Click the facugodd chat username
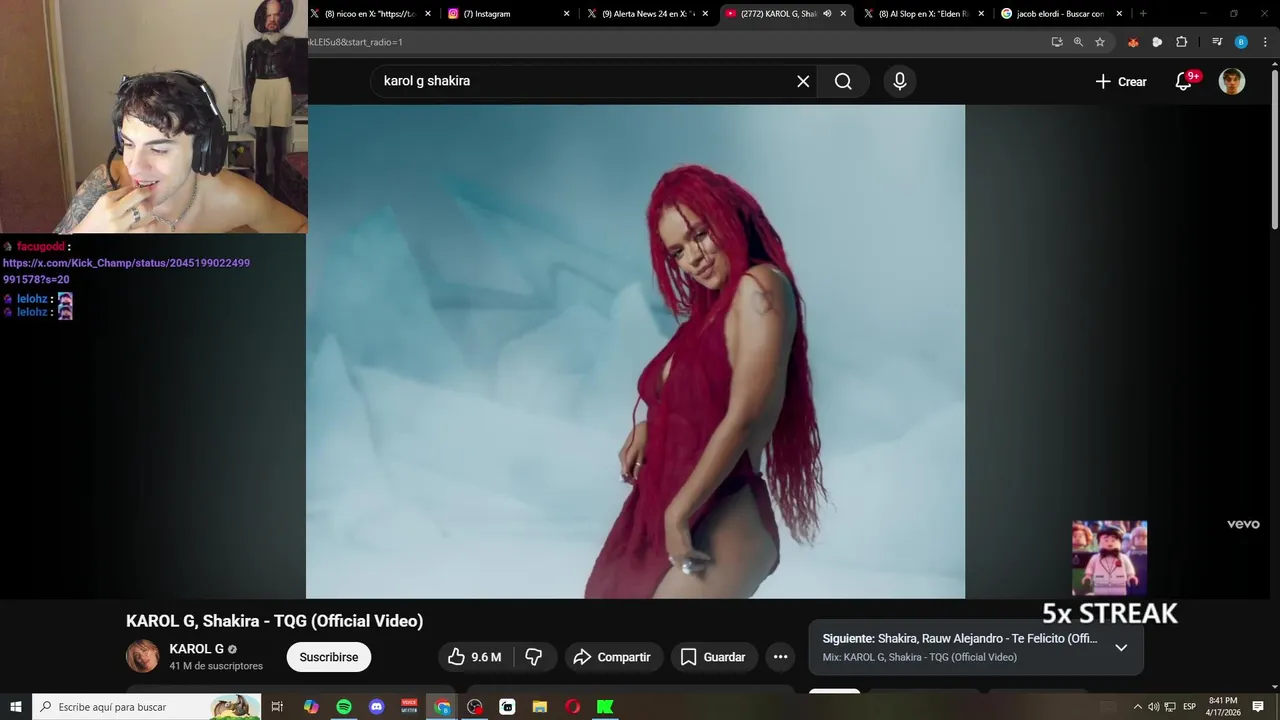This screenshot has width=1280, height=720. click(x=41, y=246)
